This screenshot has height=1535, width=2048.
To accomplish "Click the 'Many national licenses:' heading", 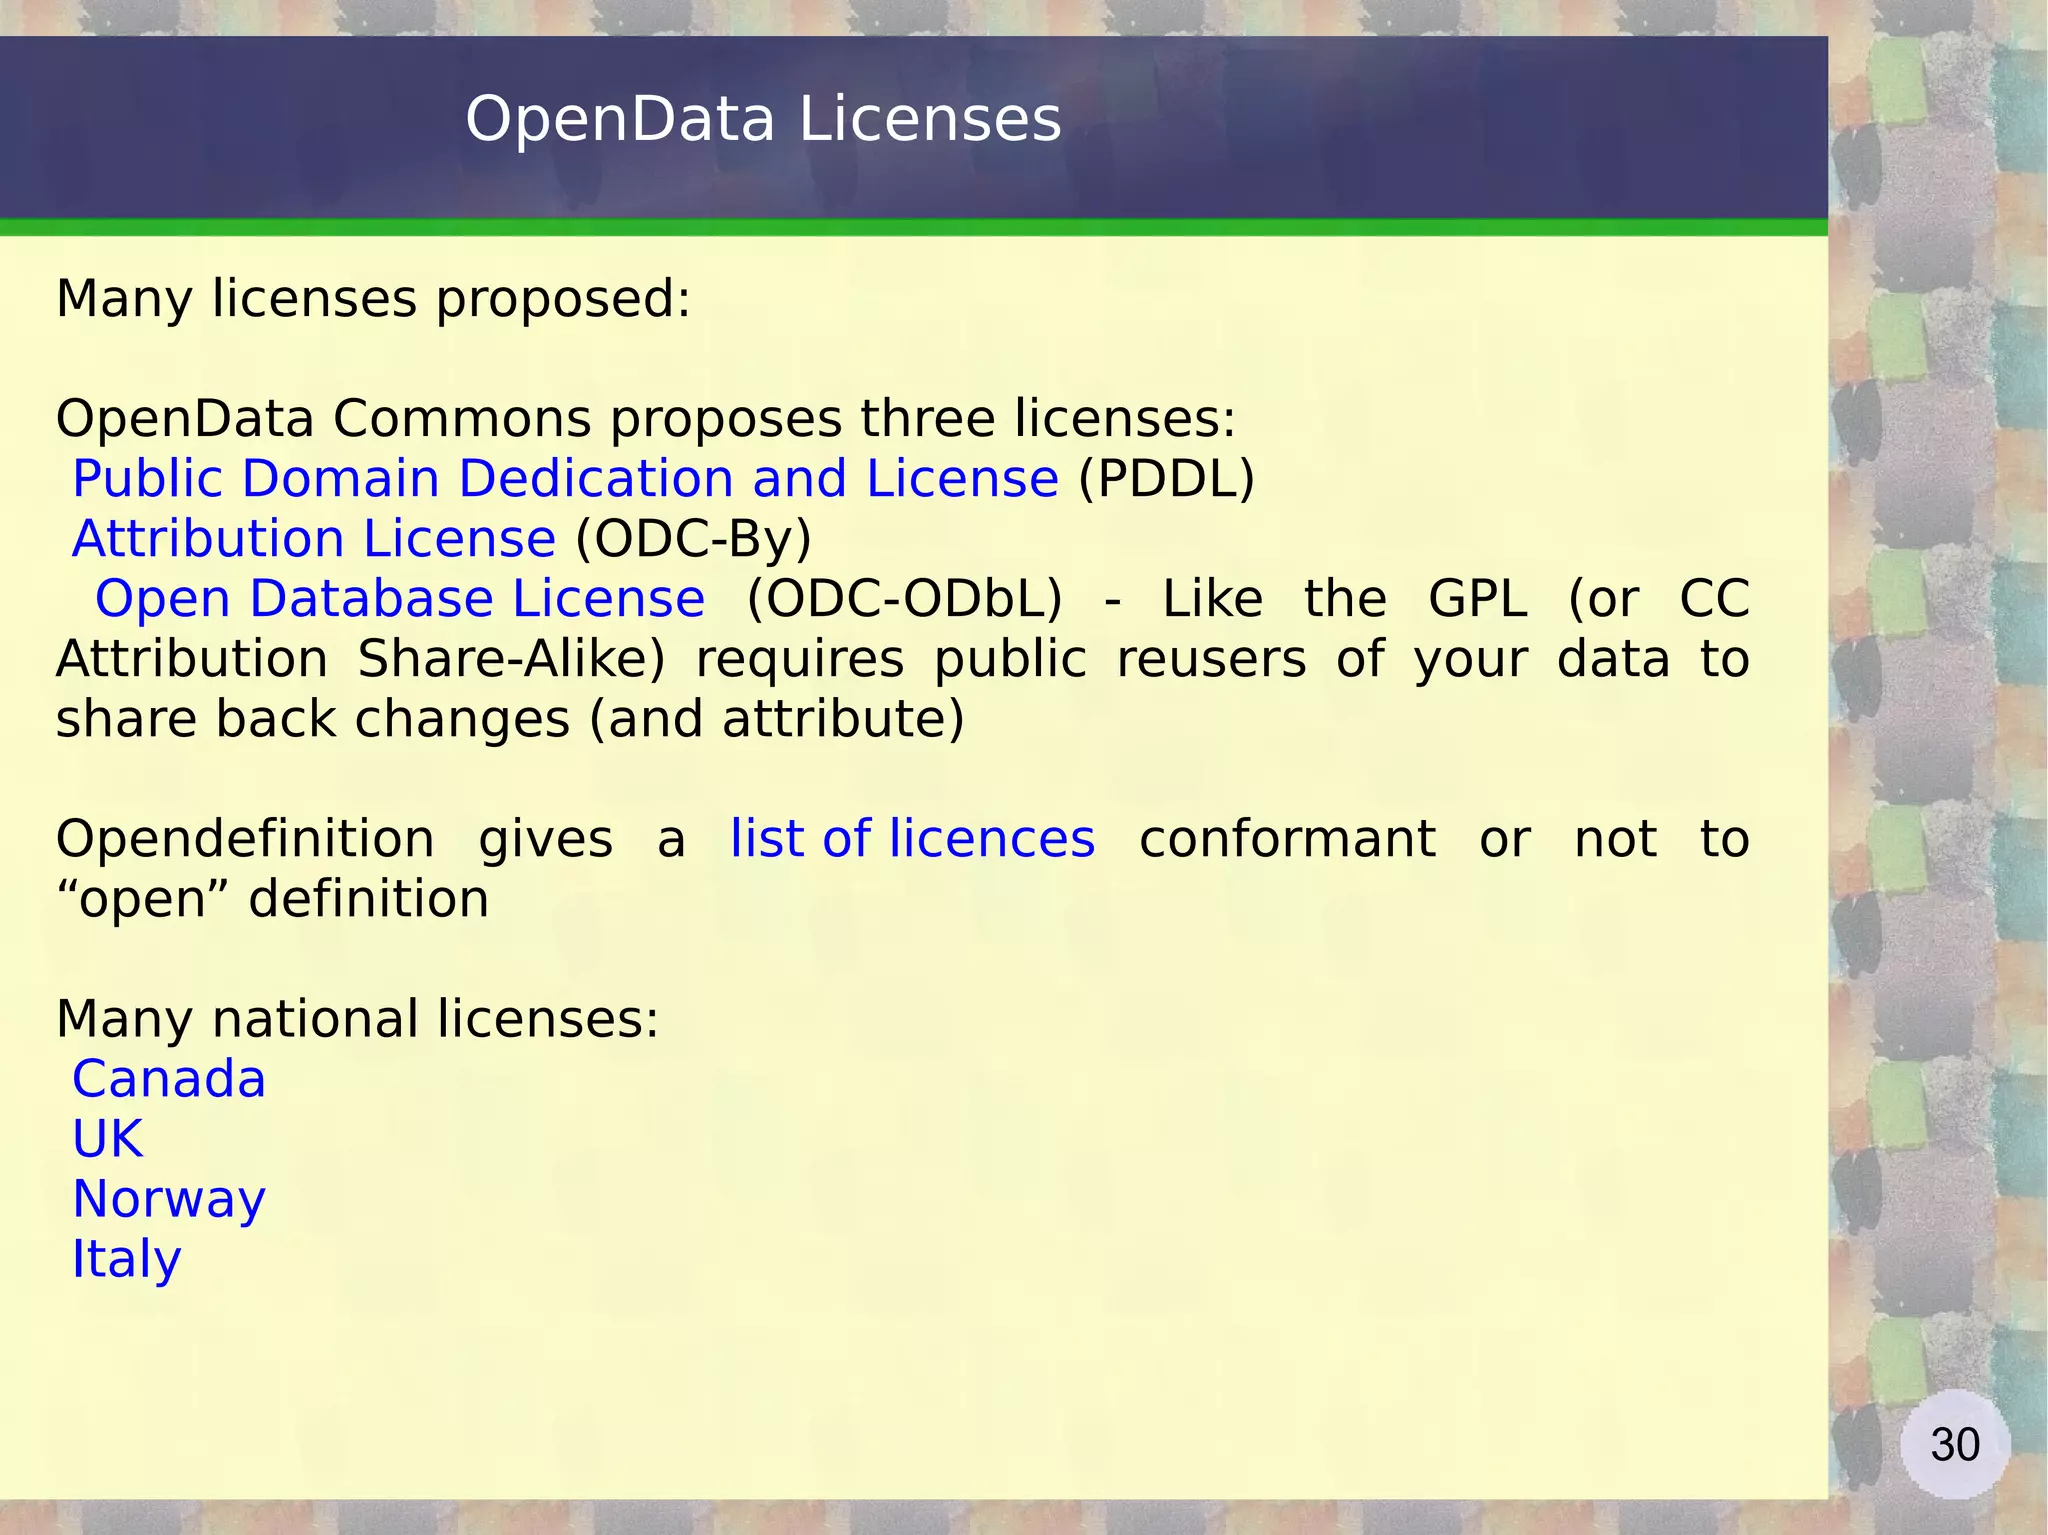I will click(357, 1019).
